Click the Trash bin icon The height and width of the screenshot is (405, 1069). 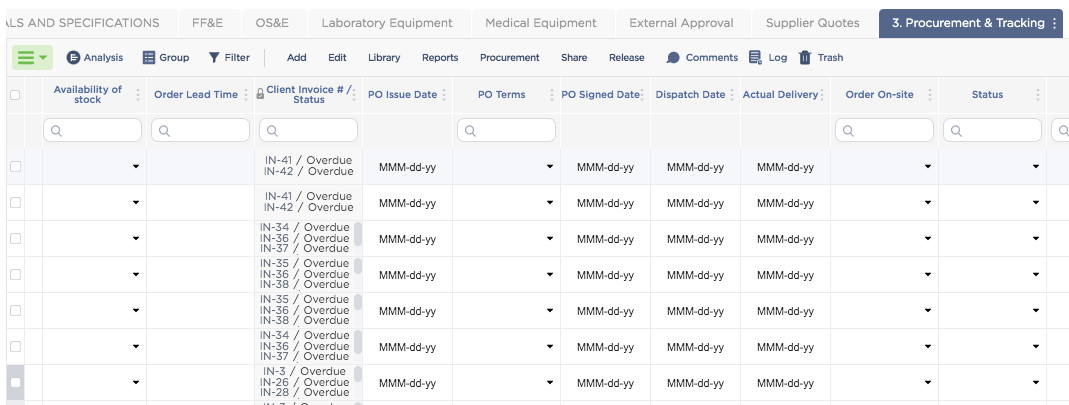(805, 58)
